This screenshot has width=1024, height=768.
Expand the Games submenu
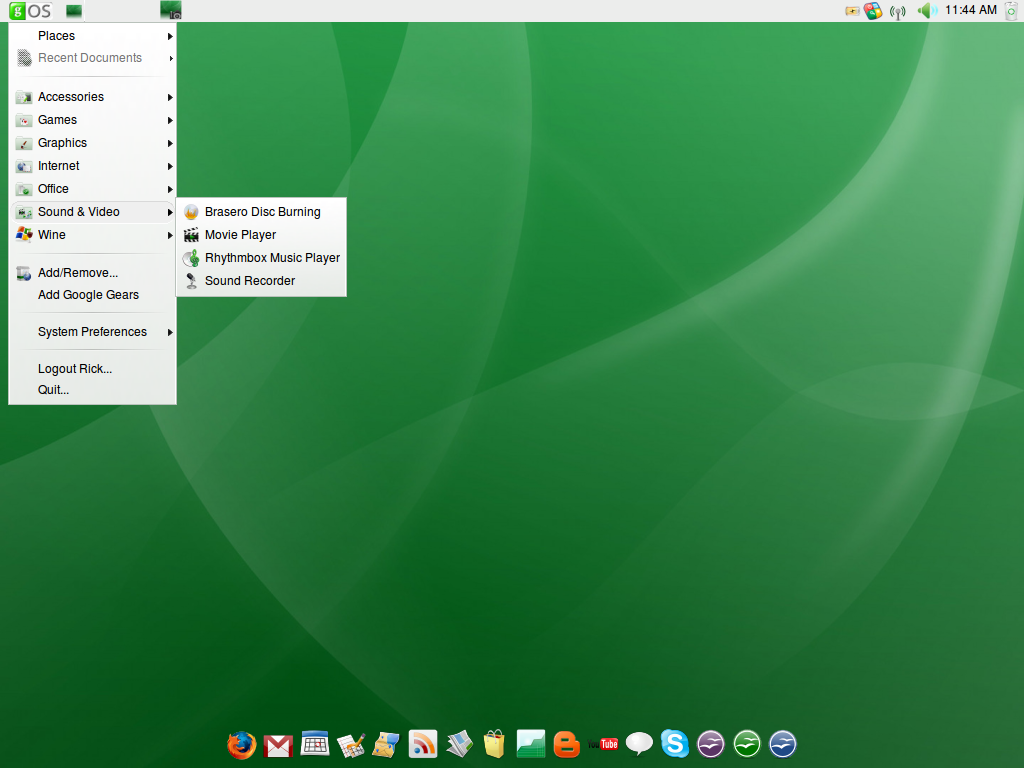coord(93,120)
